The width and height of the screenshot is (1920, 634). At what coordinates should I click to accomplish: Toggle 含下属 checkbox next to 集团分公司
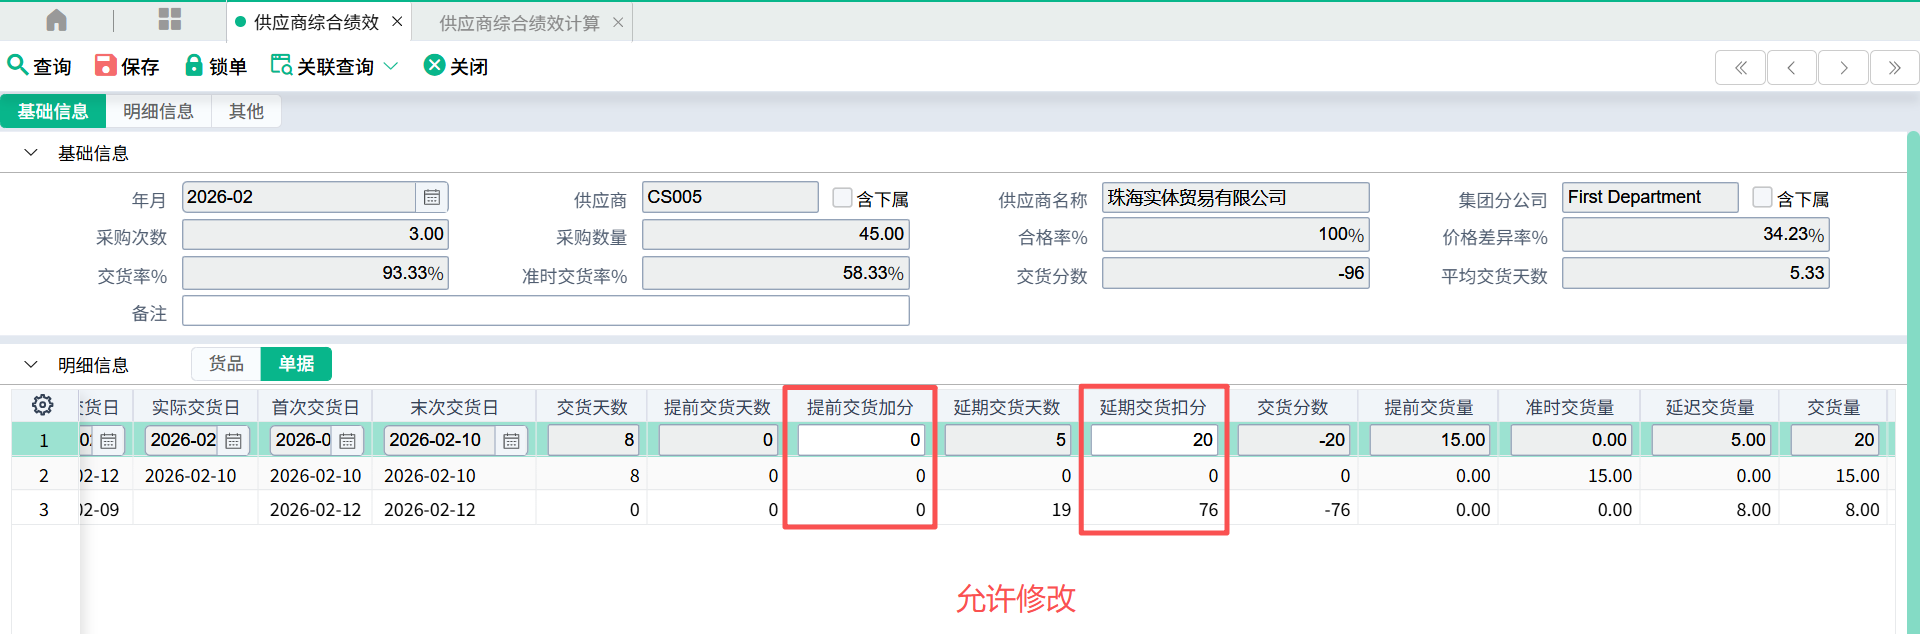(1762, 198)
